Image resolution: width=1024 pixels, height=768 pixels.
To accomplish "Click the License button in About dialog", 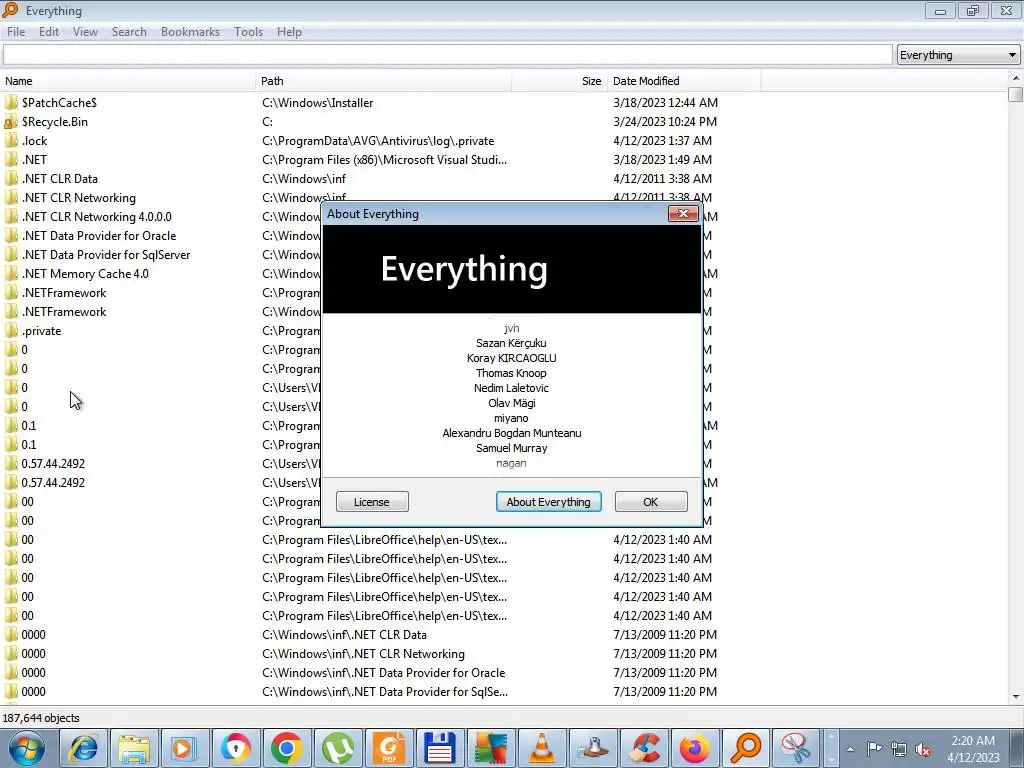I will tap(372, 502).
